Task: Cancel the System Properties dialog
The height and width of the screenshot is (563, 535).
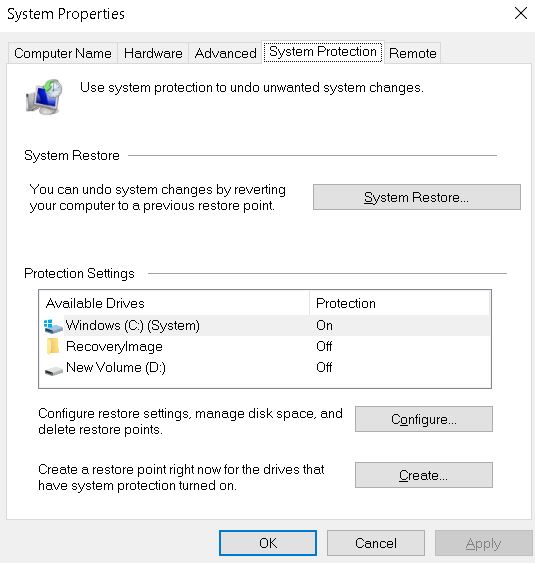Action: [x=376, y=543]
